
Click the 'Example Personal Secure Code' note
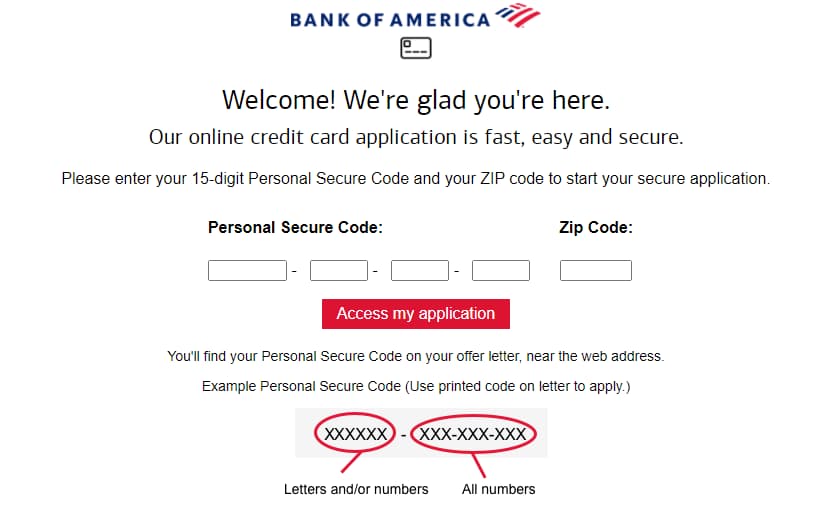point(416,386)
